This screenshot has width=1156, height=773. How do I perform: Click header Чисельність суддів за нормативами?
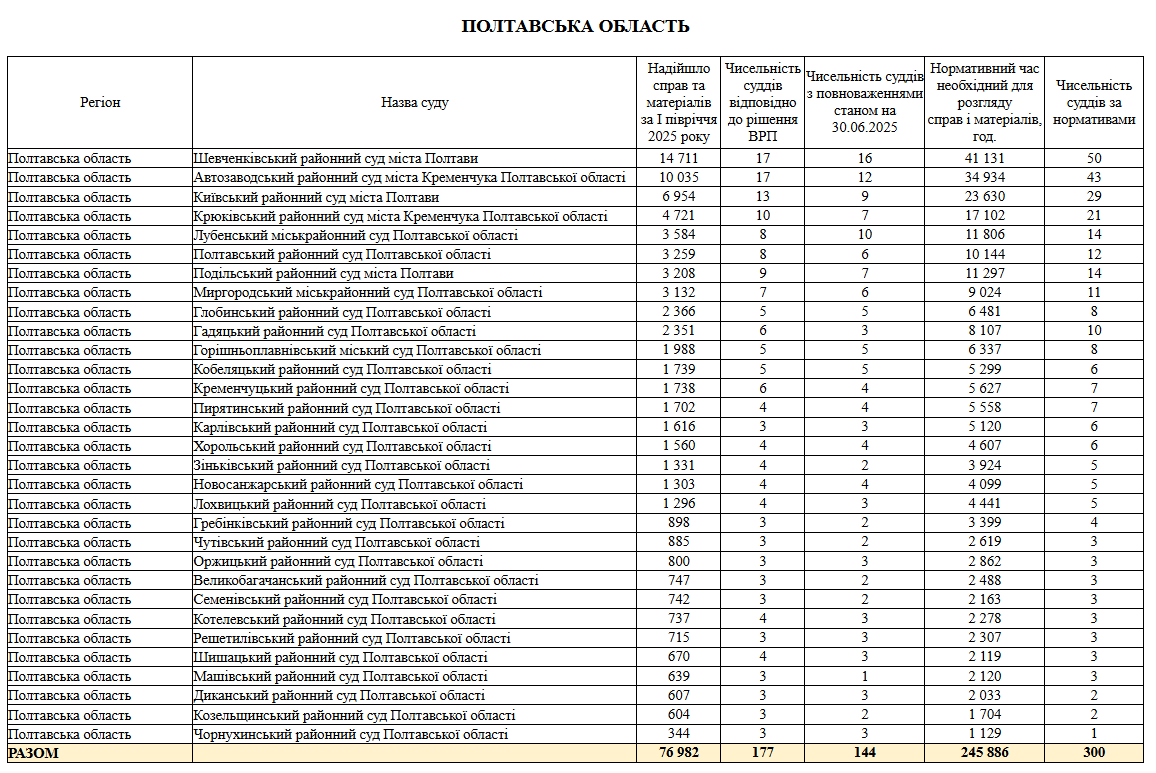[1093, 103]
